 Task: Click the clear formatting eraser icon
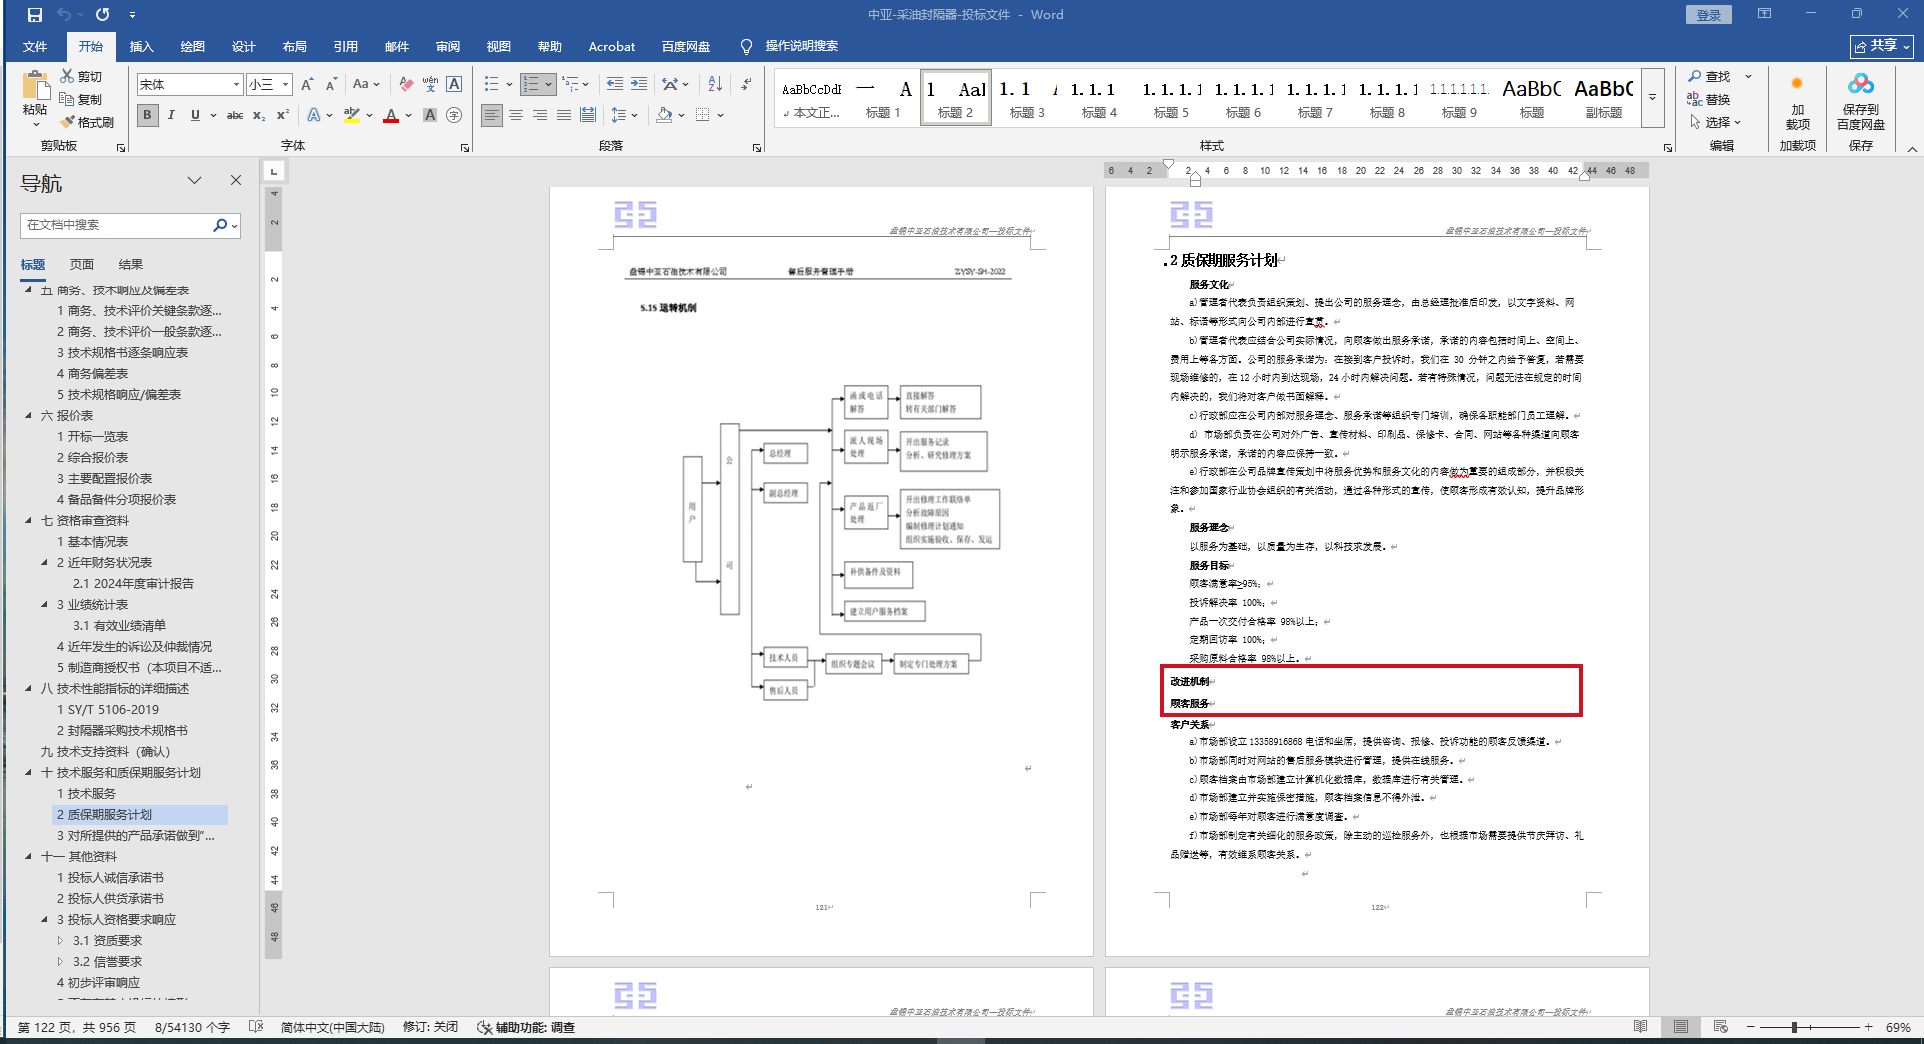[405, 84]
